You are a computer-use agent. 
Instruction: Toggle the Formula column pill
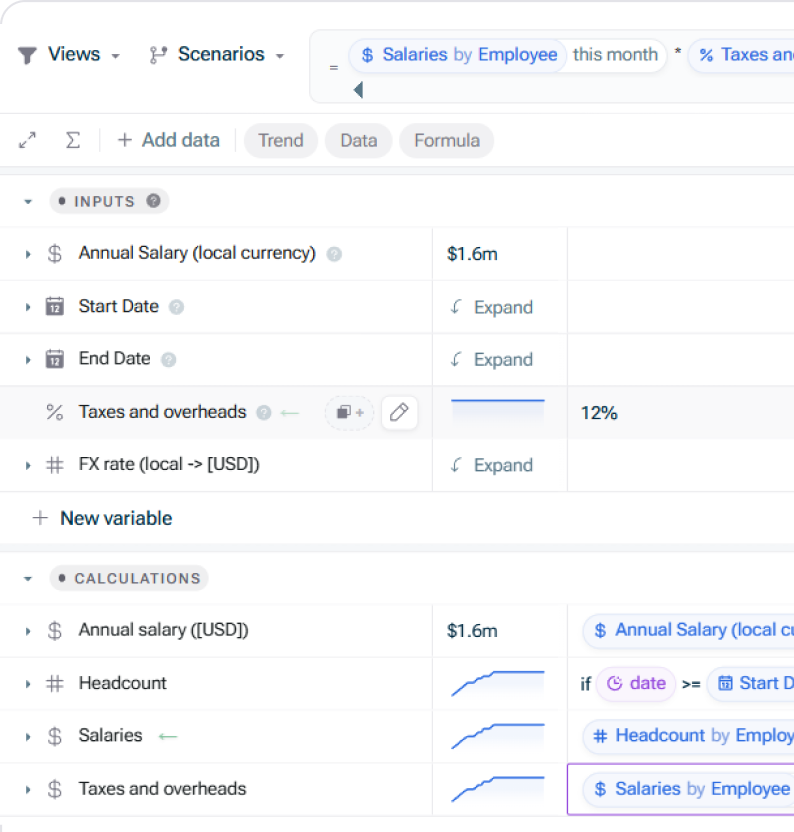[446, 141]
